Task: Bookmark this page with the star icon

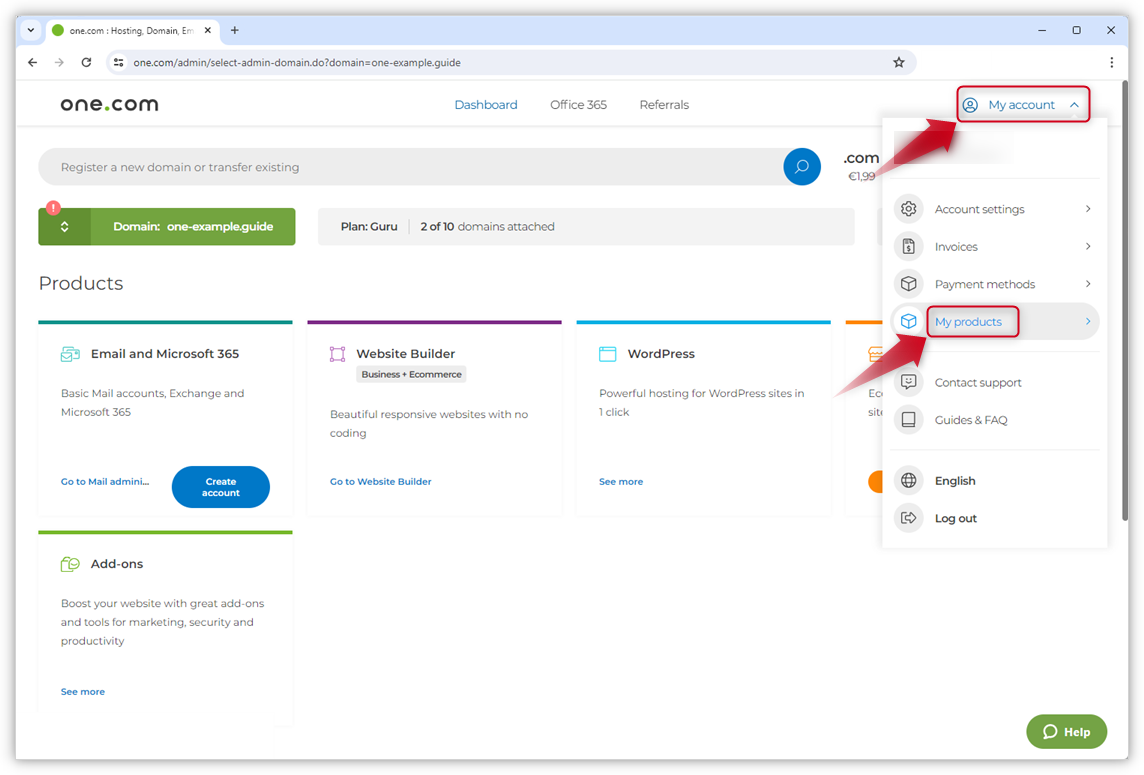Action: coord(898,62)
